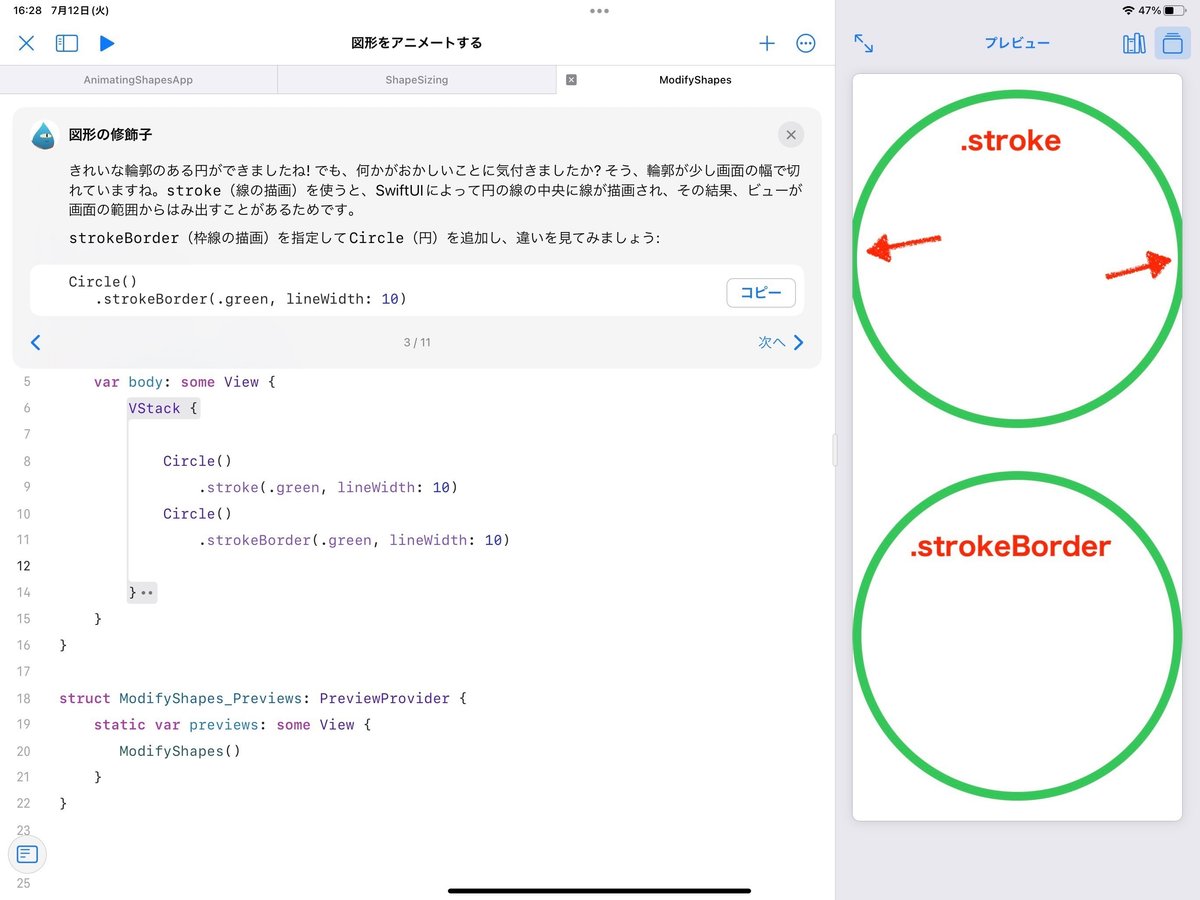Click the .strokeBorder(.green, lineWidth: 10) editor line
Image resolution: width=1200 pixels, height=900 pixels.
coord(354,540)
